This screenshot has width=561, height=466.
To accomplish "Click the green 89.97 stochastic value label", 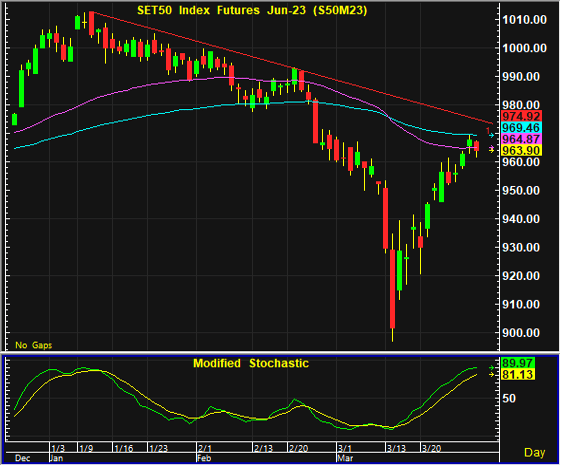I will tap(518, 363).
